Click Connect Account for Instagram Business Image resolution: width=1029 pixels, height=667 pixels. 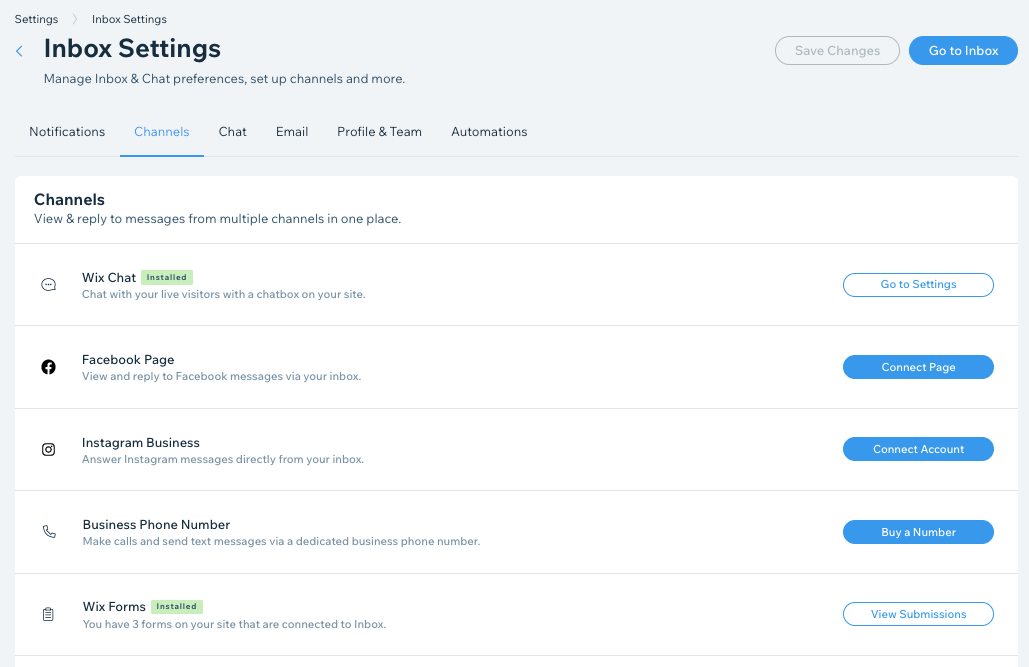[917, 449]
